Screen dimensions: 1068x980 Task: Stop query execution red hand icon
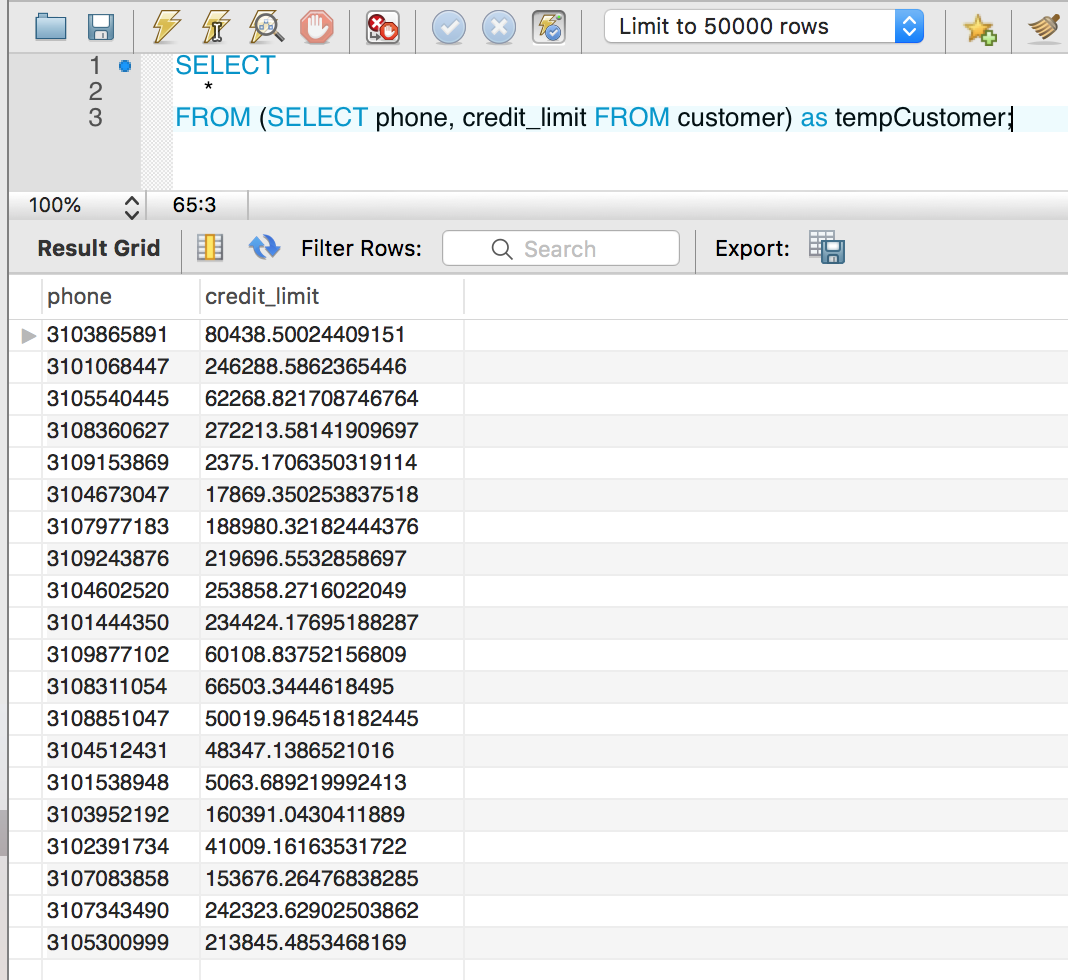point(316,28)
